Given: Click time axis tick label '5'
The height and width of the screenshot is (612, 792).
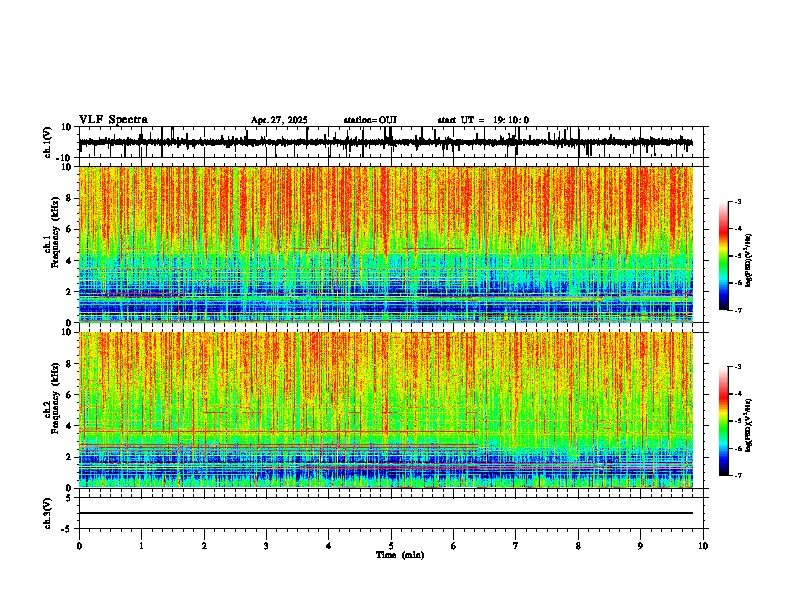Looking at the screenshot, I should pyautogui.click(x=391, y=546).
